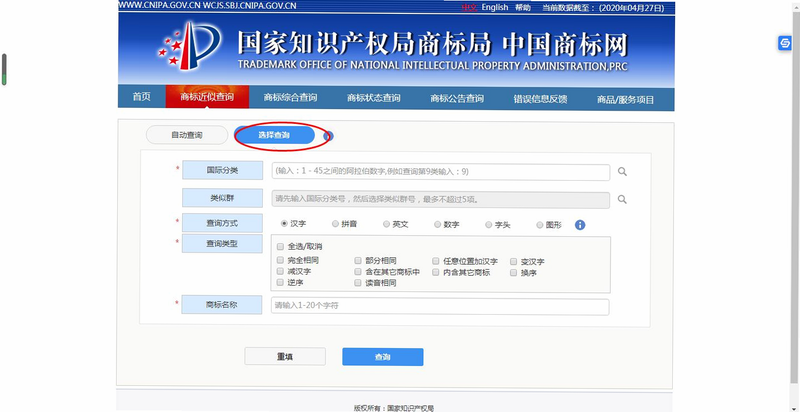Select the 英文 query method radio
Viewport: 800px width, 412px height.
386,224
